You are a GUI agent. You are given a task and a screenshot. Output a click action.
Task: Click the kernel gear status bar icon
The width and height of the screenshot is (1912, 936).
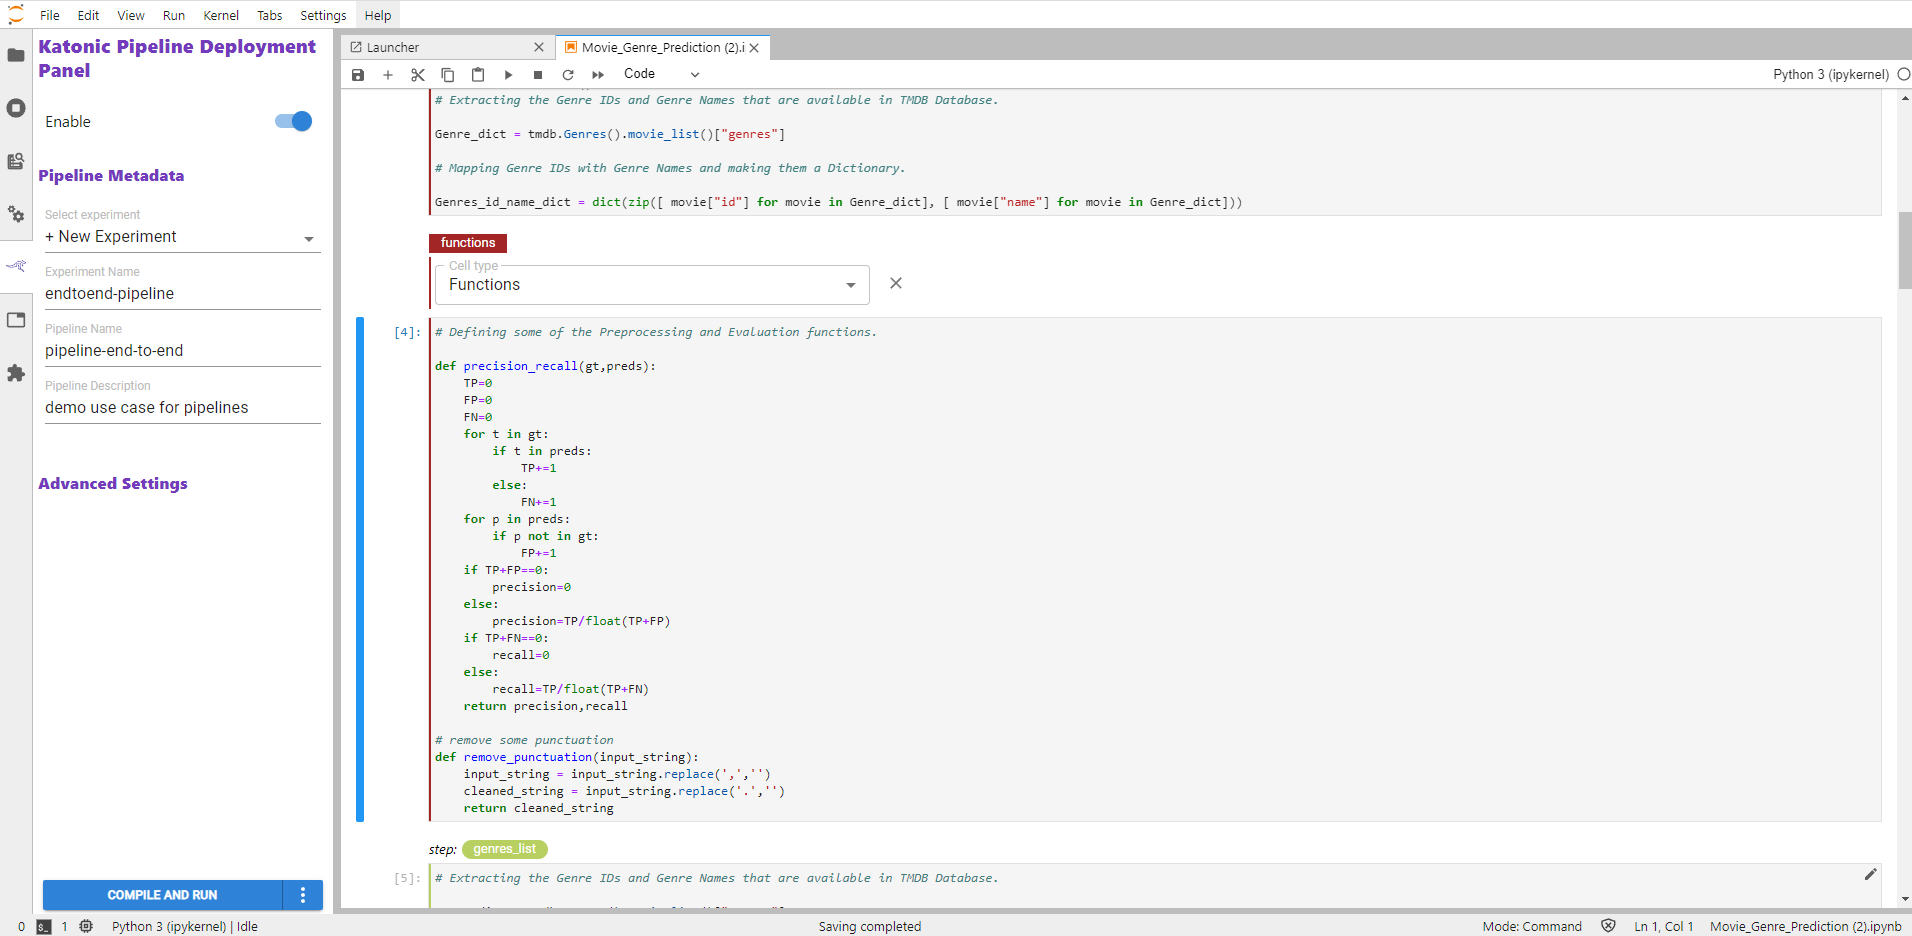[x=86, y=927]
